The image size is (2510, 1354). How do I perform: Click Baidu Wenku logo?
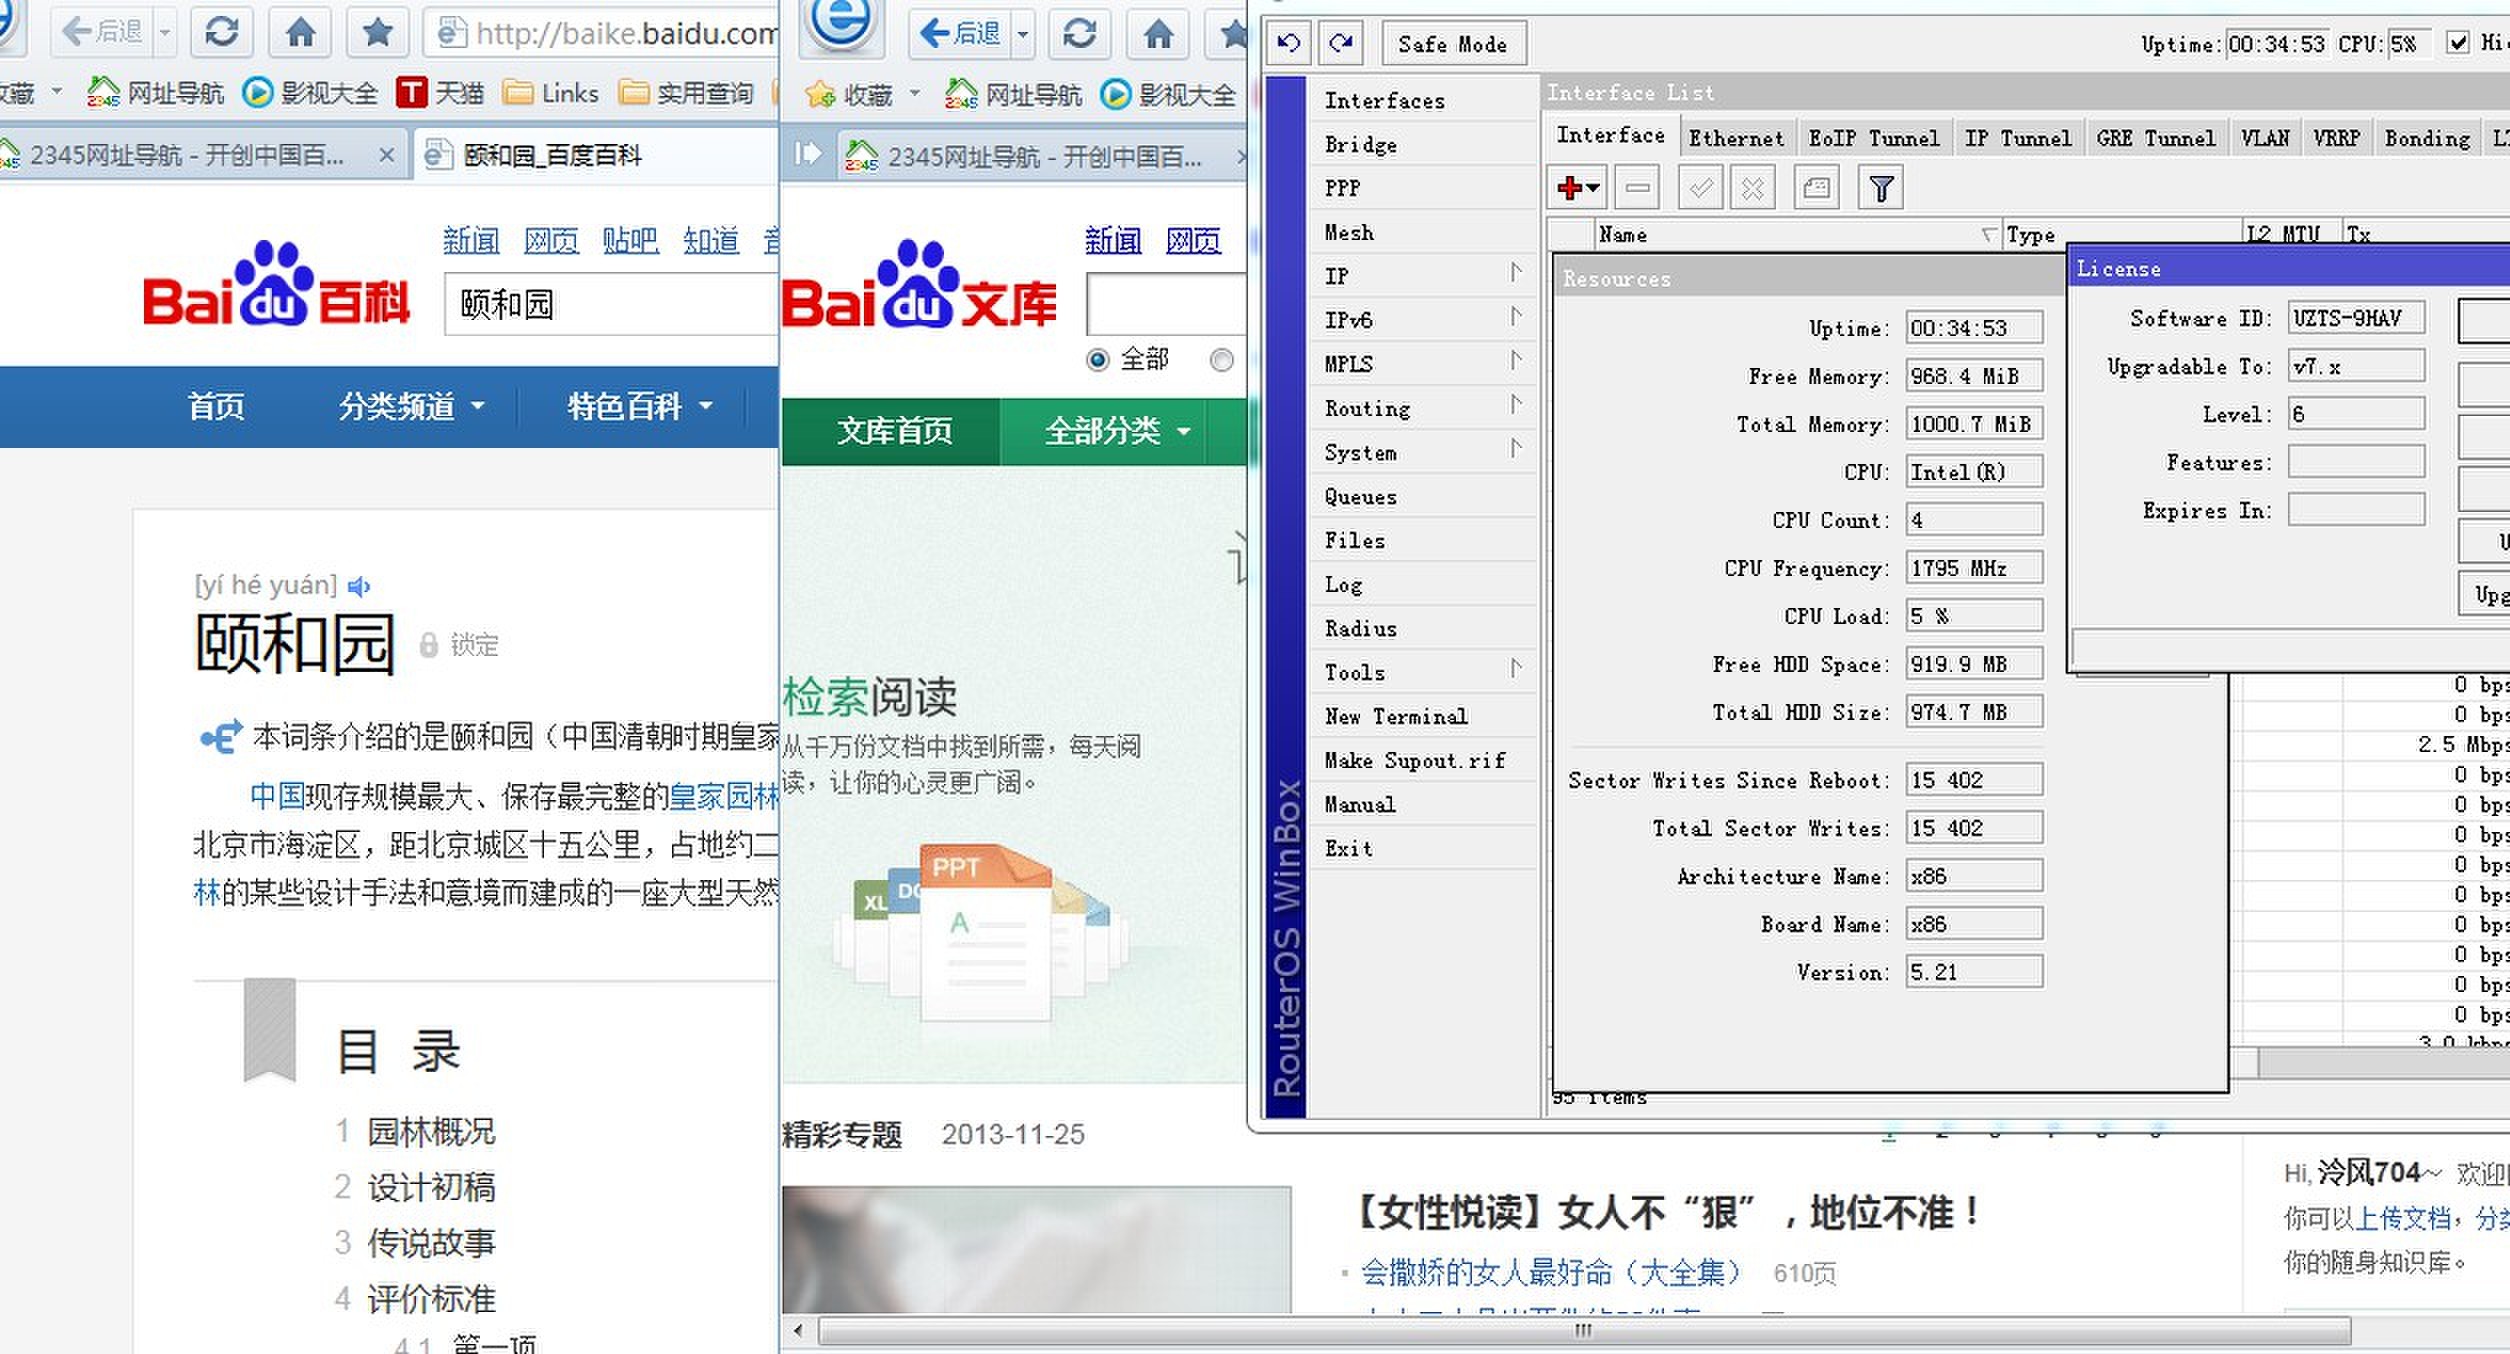tap(918, 284)
